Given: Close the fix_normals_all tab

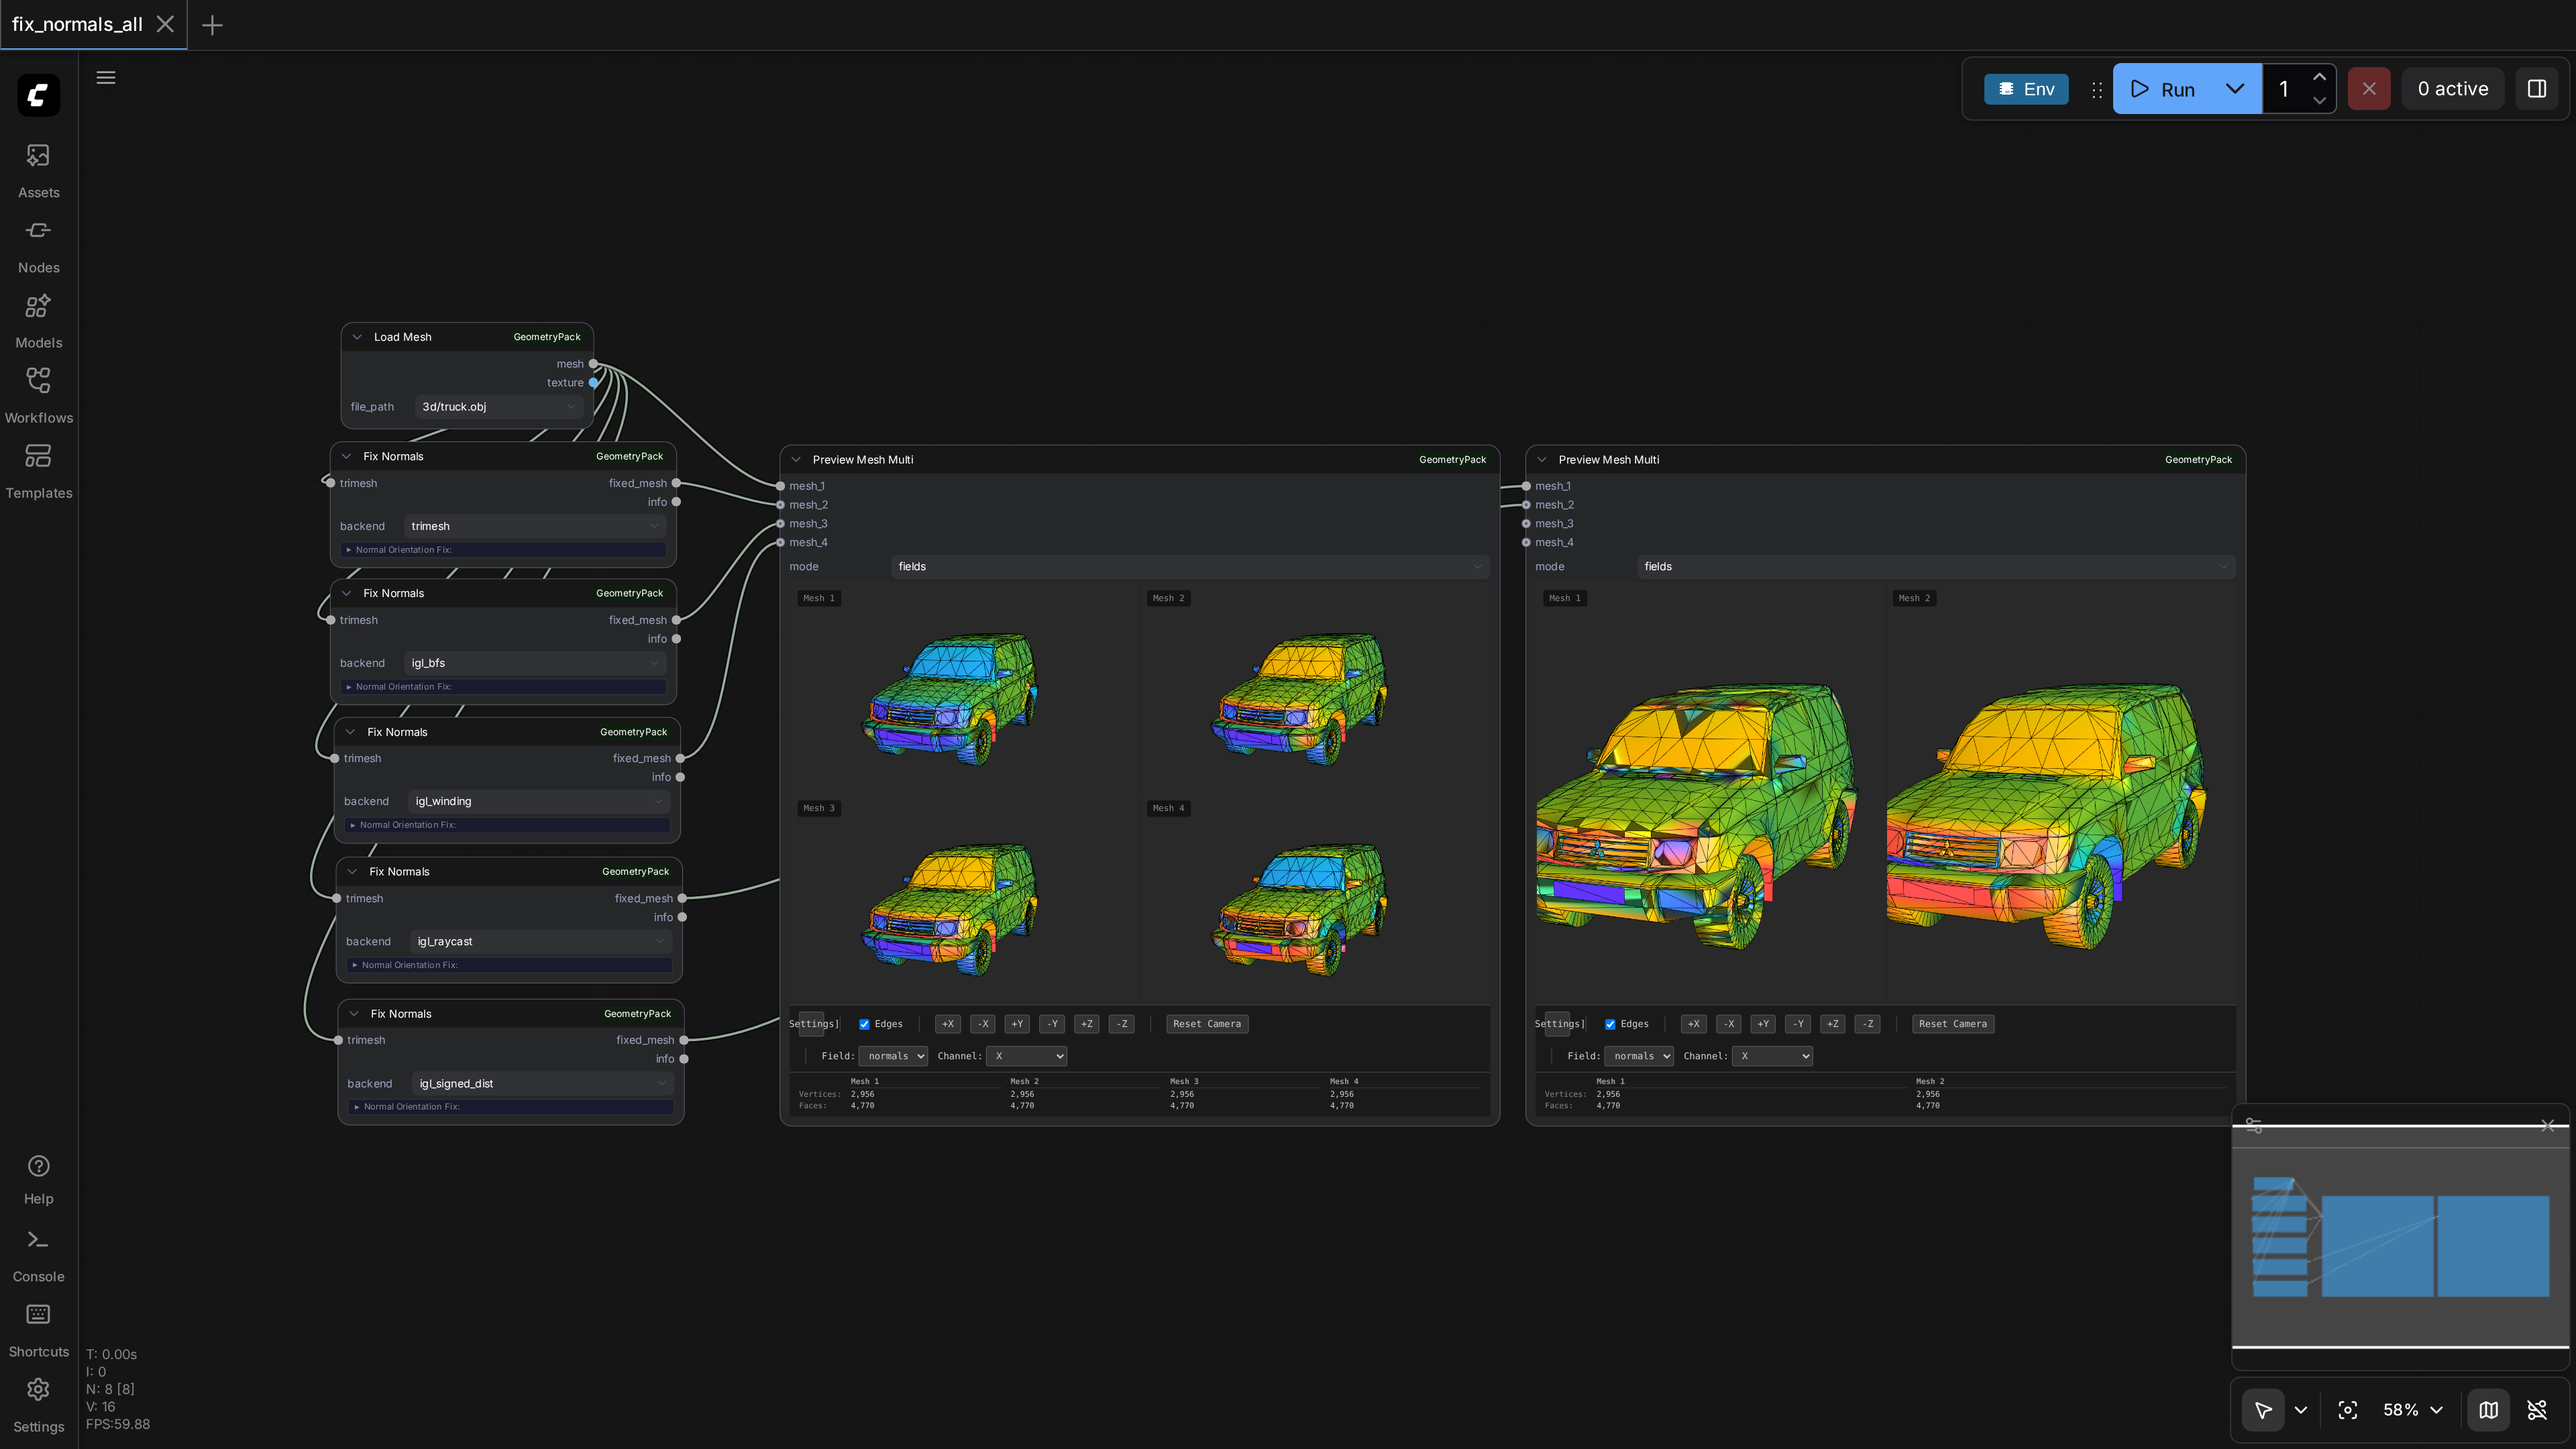Looking at the screenshot, I should click(165, 24).
